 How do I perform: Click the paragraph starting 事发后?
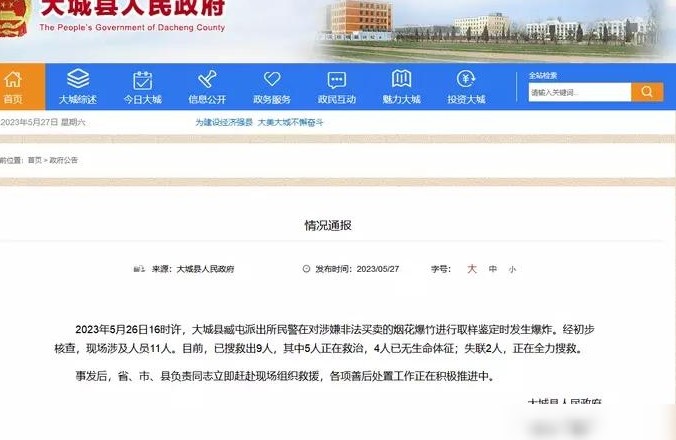coord(285,376)
